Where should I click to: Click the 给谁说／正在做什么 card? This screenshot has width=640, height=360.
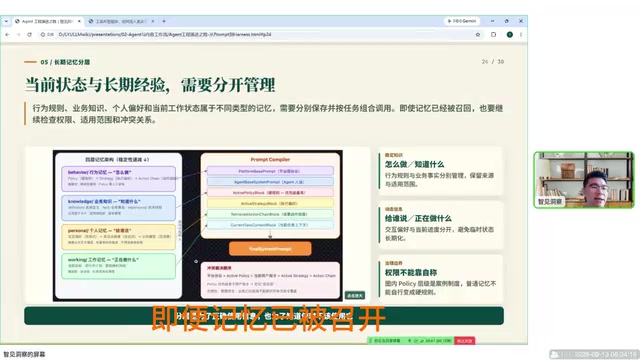440,225
